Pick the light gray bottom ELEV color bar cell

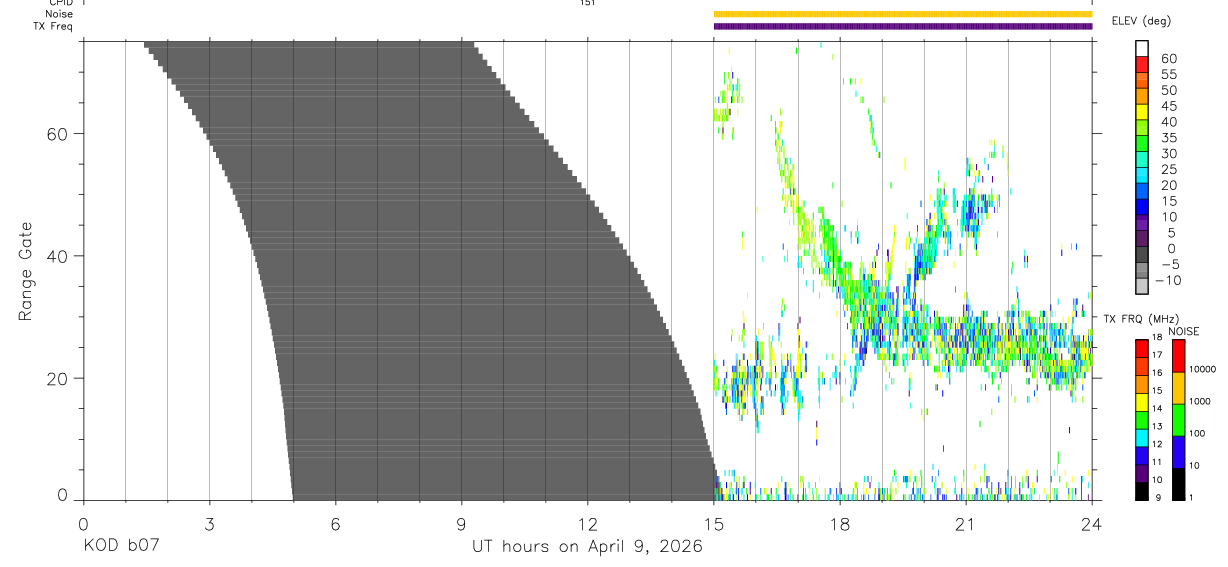coord(1141,288)
